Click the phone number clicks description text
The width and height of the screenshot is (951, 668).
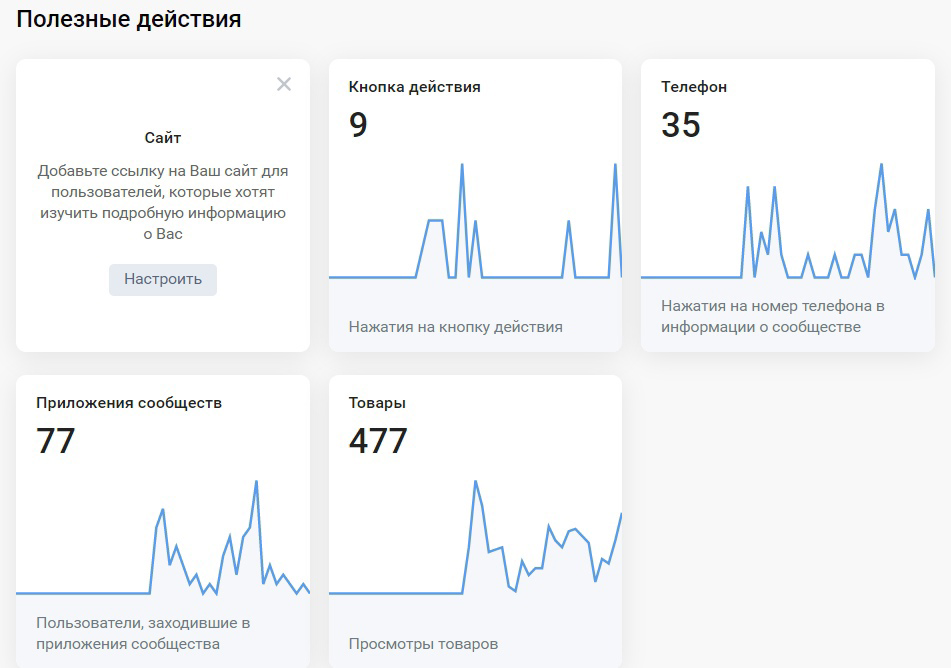773,316
